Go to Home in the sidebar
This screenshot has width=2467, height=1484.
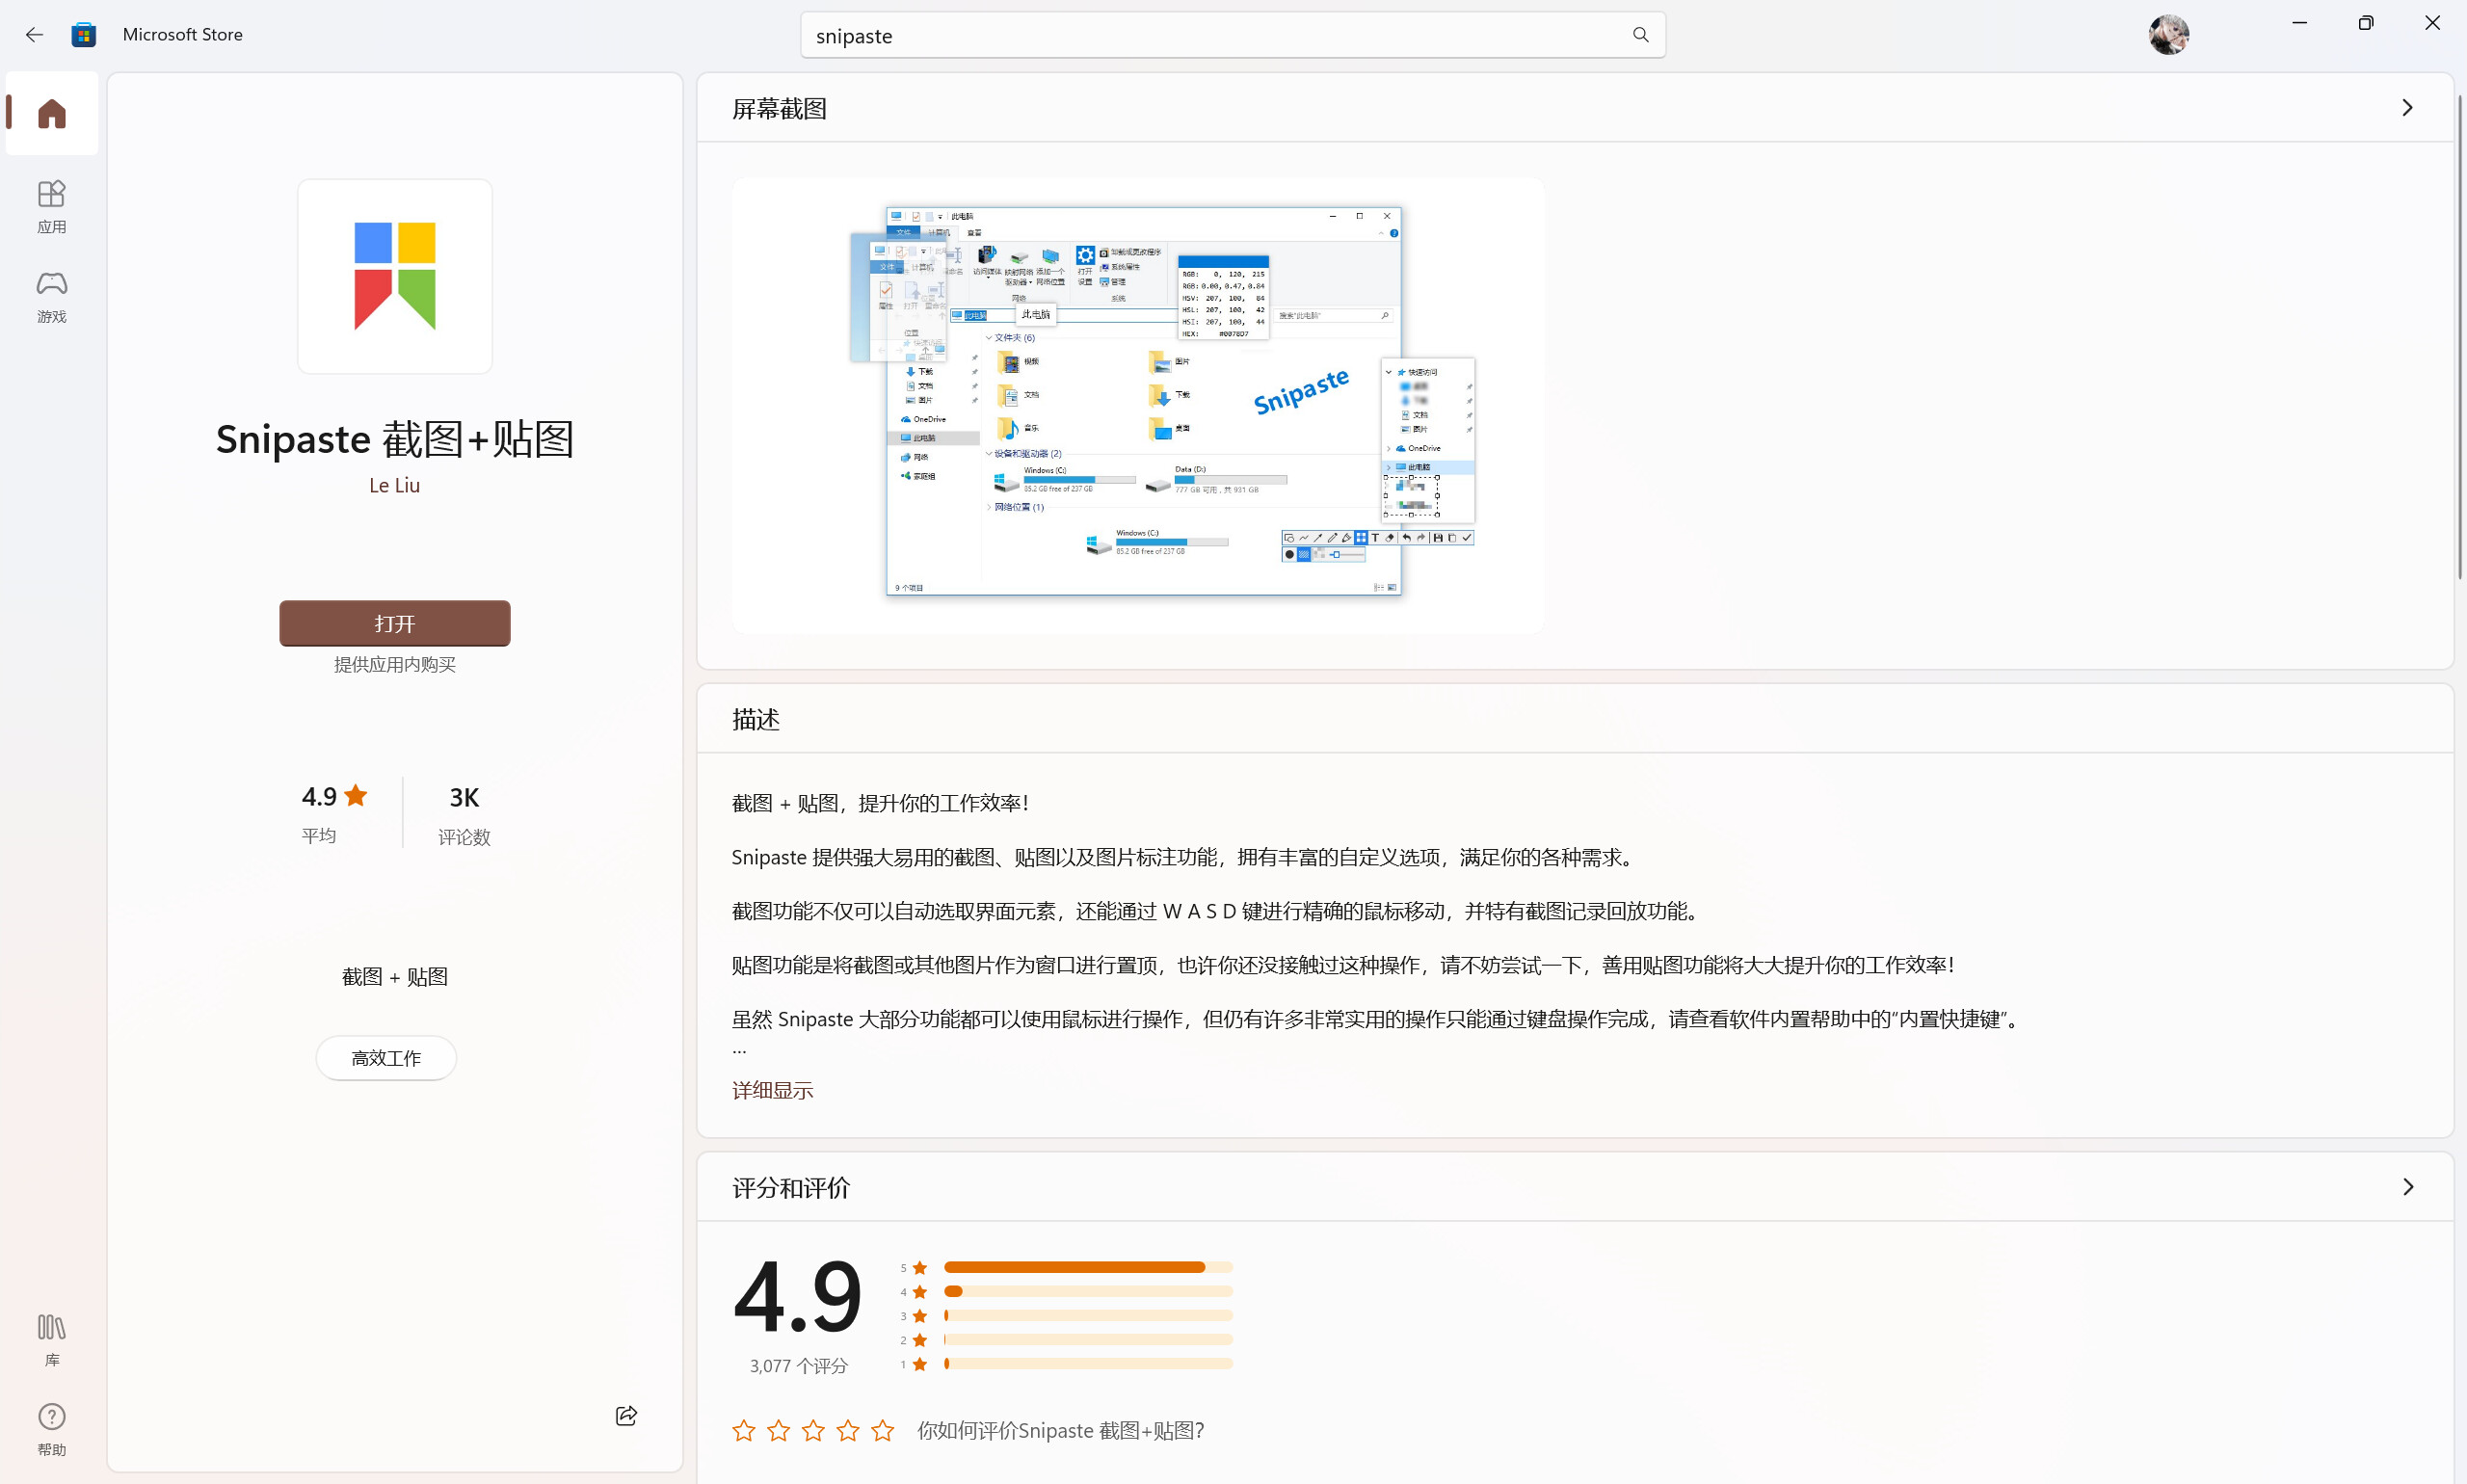tap(52, 113)
